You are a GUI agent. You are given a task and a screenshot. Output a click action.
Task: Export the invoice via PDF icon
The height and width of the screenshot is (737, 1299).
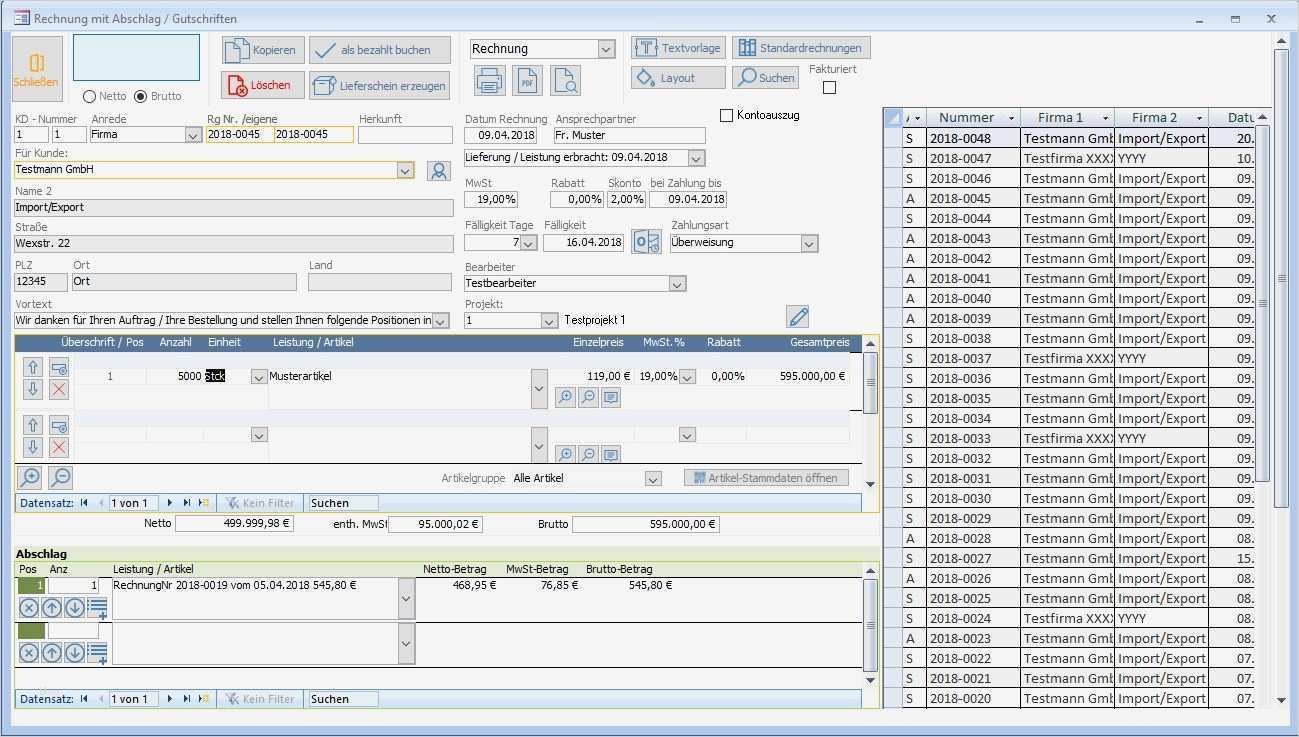[x=527, y=81]
